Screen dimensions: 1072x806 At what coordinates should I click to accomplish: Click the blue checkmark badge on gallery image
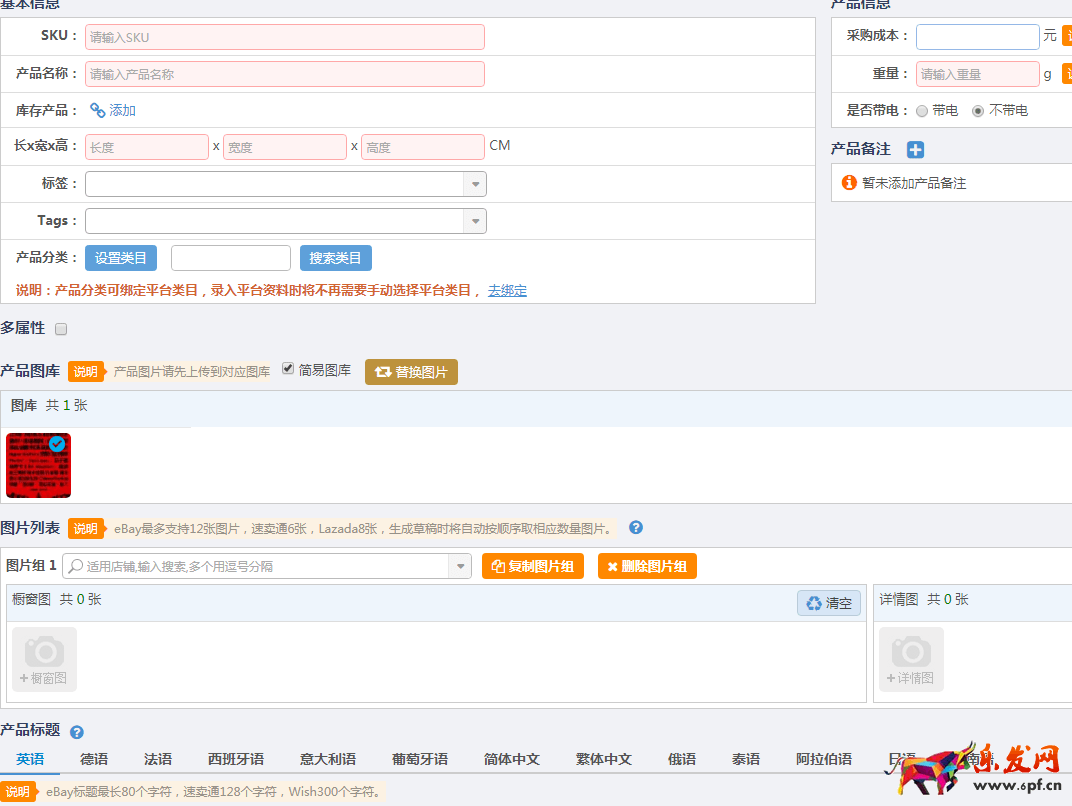[58, 443]
